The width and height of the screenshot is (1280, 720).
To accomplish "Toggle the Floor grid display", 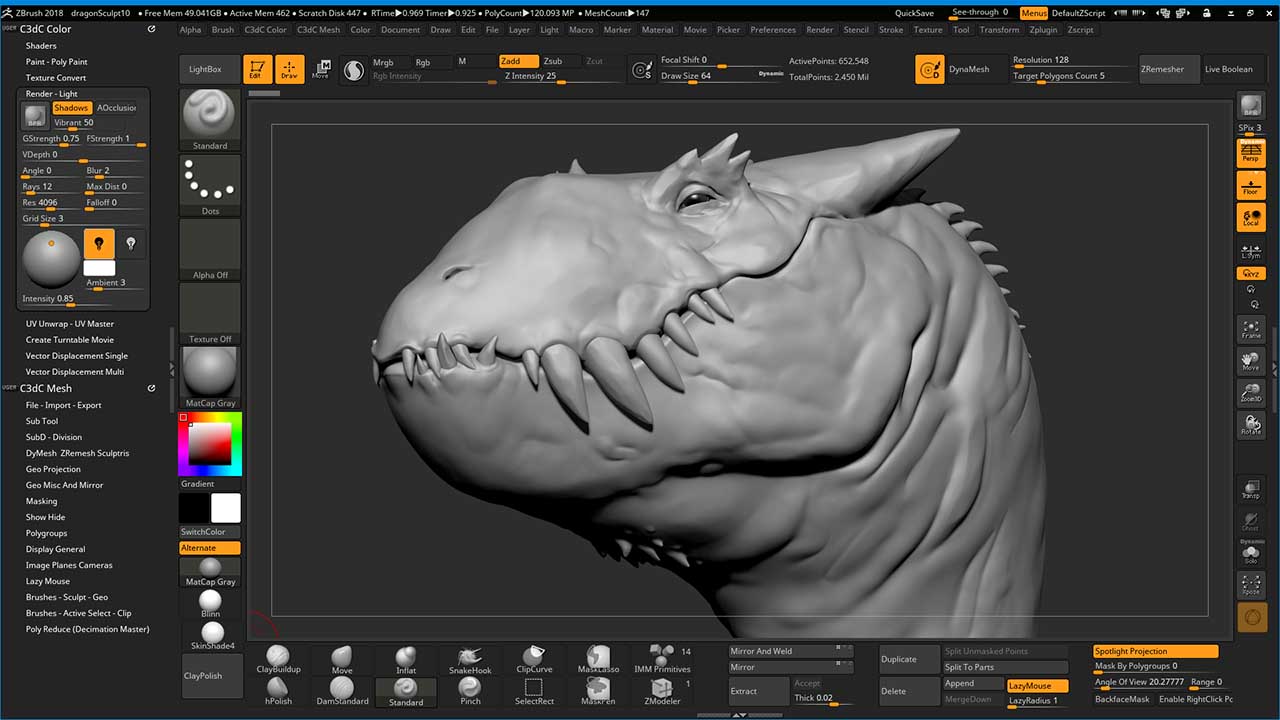I will 1251,185.
